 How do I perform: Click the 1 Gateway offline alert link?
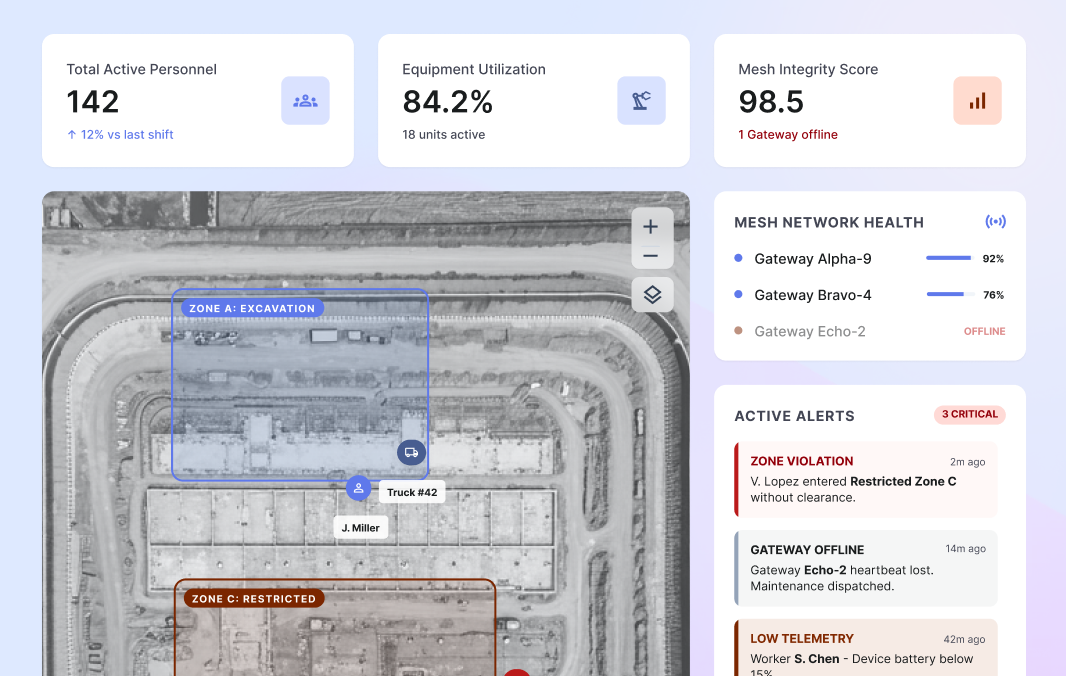click(x=788, y=134)
